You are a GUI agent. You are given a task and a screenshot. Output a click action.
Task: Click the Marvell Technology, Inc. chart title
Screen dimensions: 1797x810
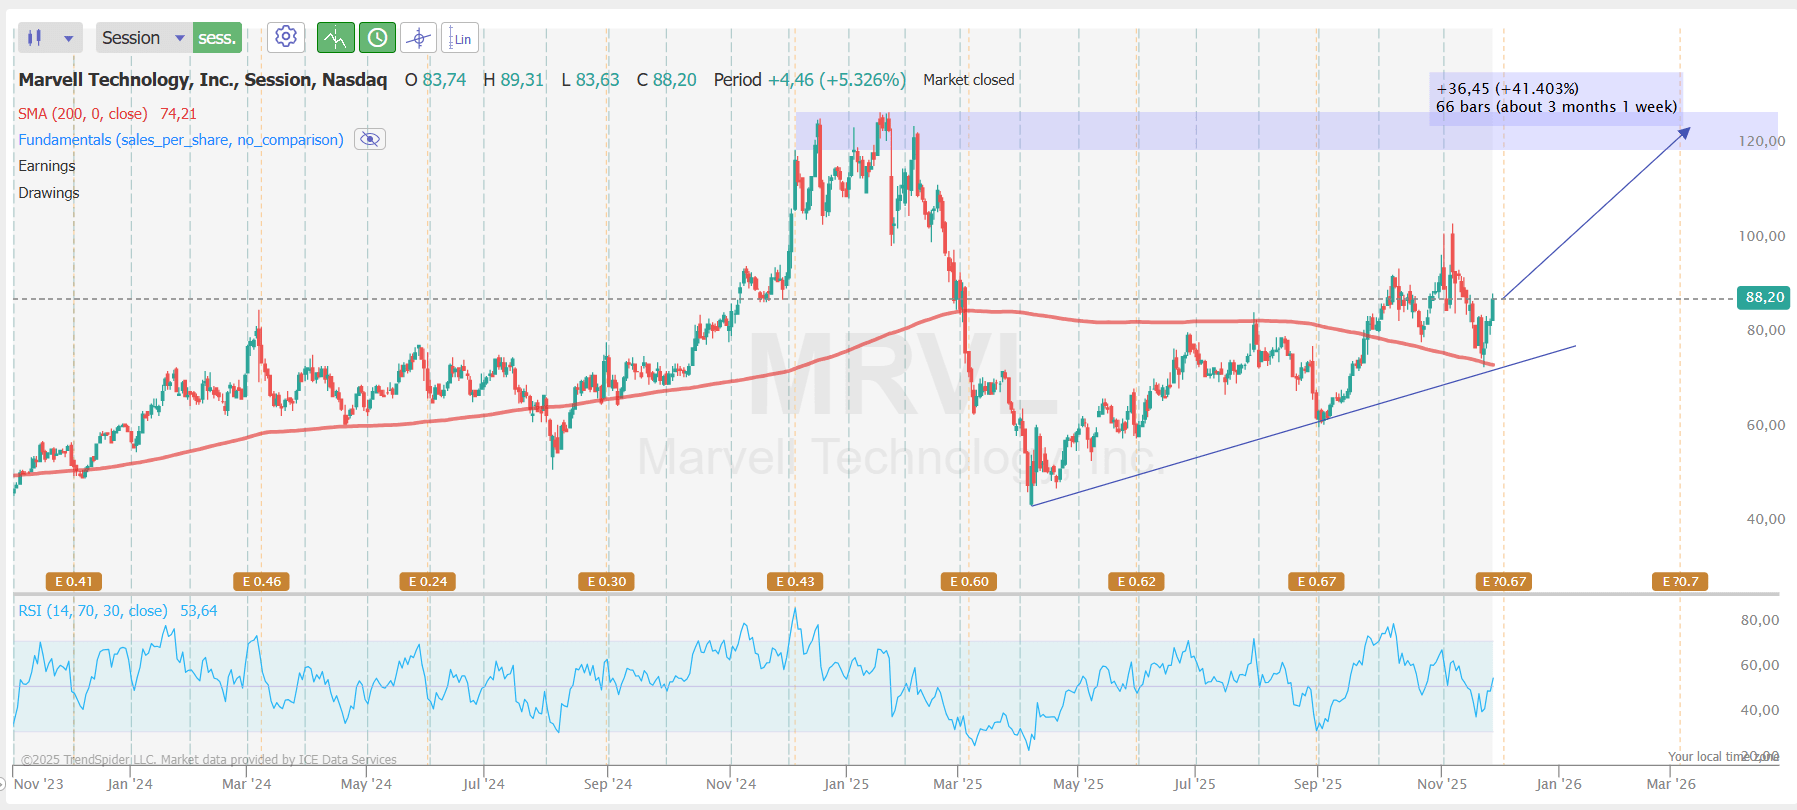coord(203,80)
